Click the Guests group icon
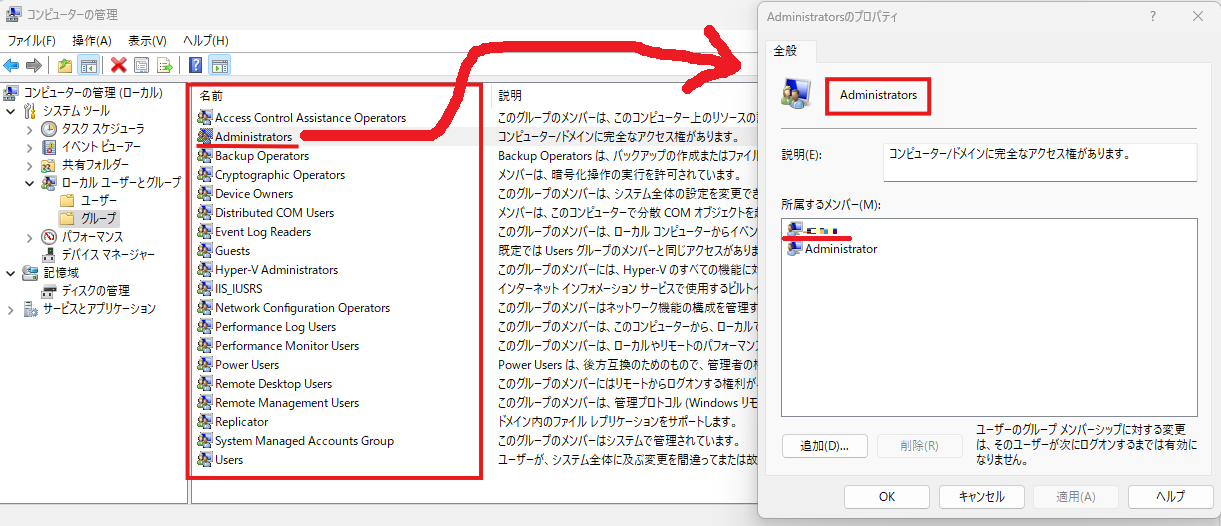The height and width of the screenshot is (526, 1221). [x=205, y=250]
